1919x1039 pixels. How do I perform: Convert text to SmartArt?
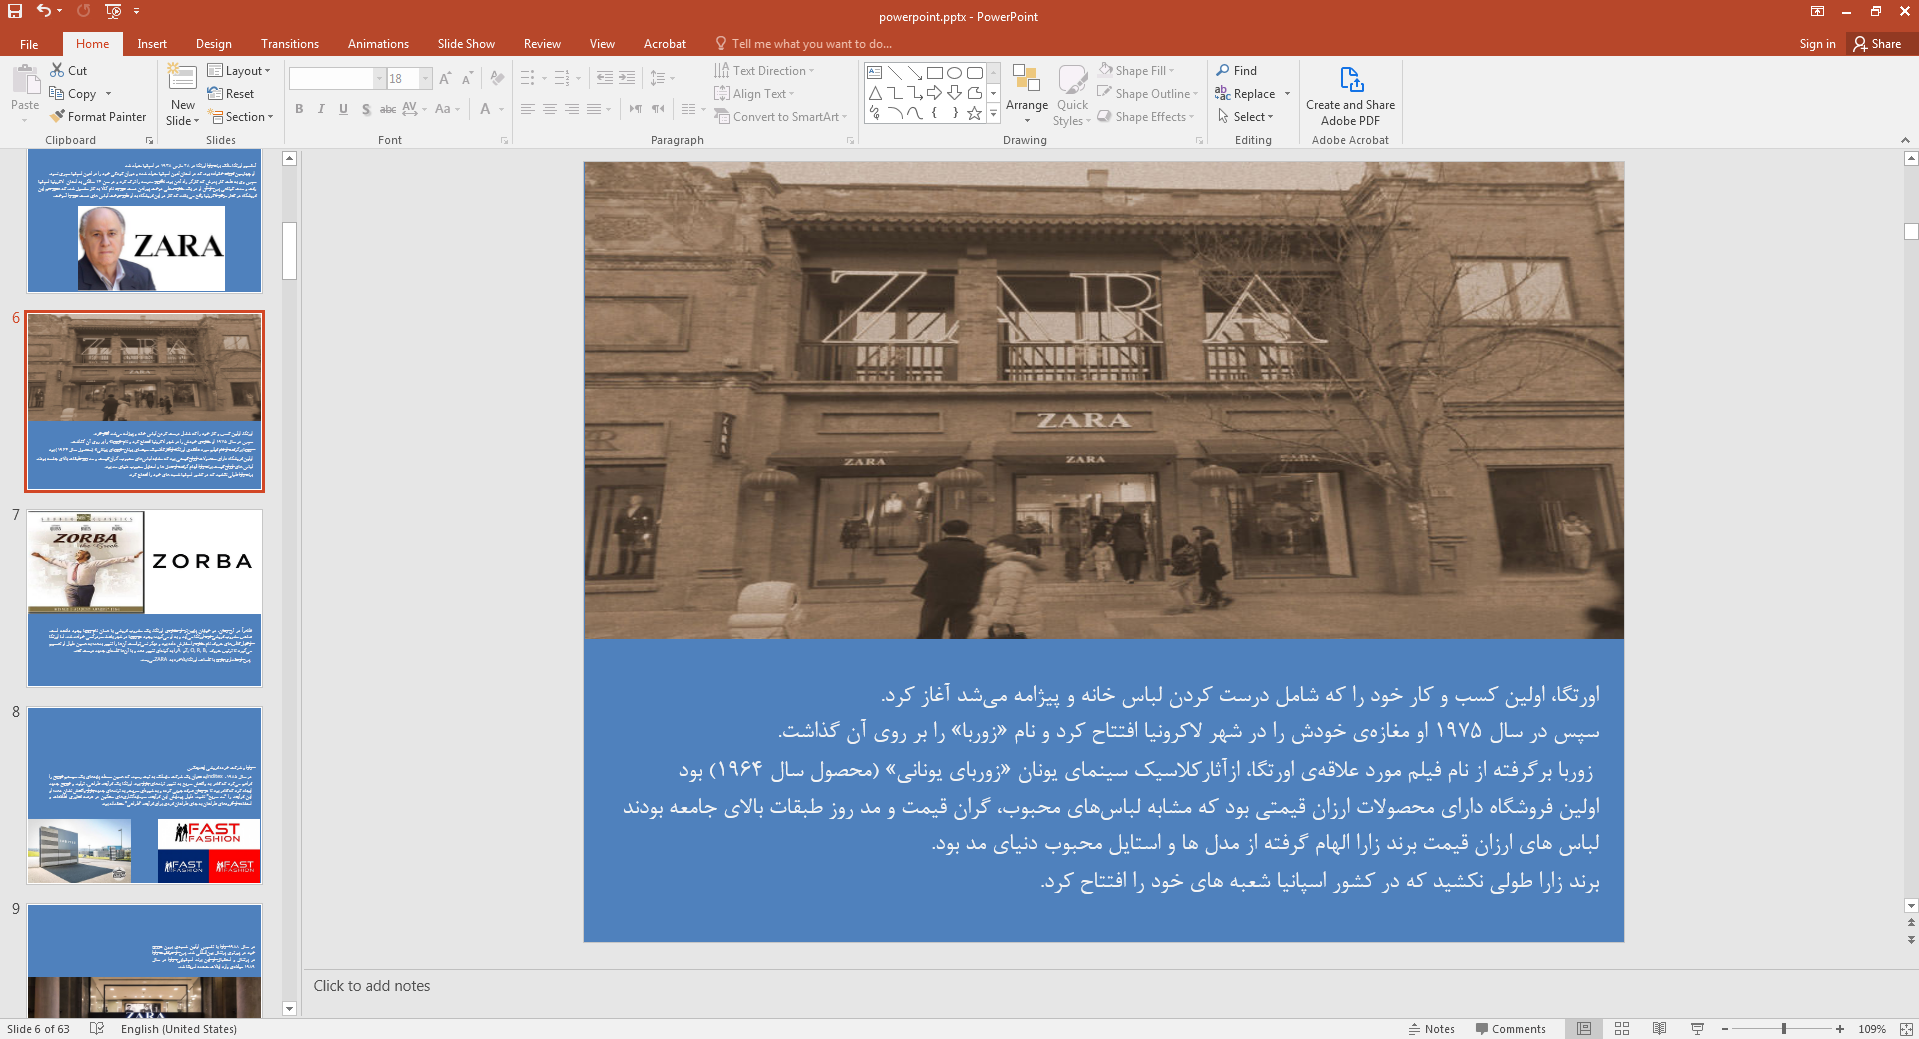pos(781,117)
